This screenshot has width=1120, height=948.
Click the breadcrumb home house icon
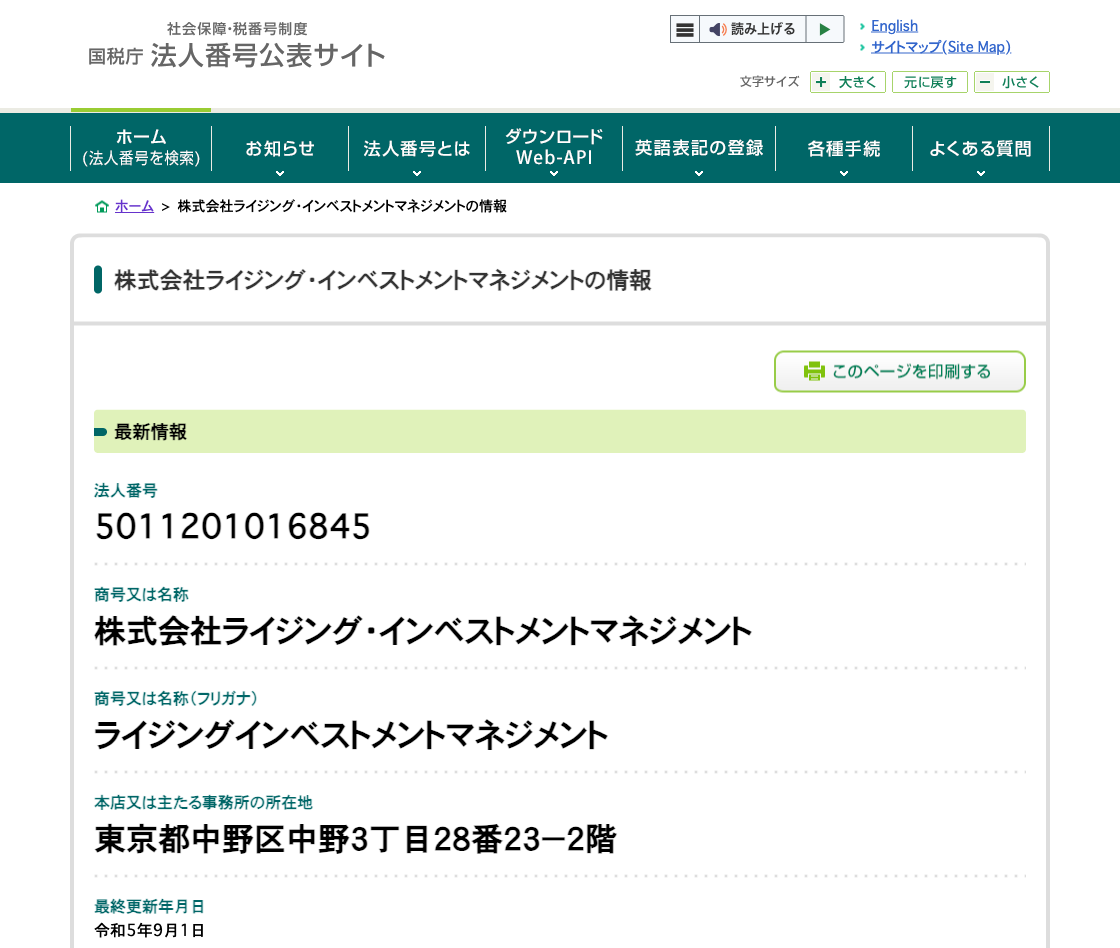[102, 206]
